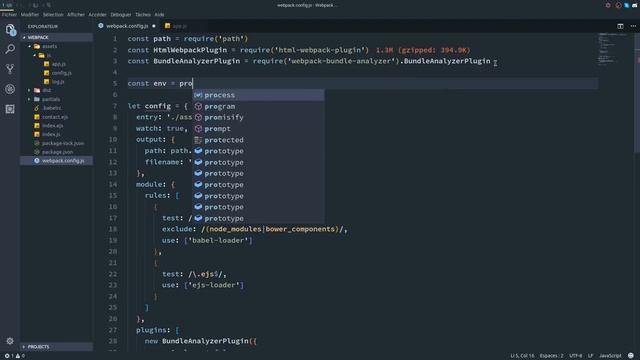Collapse the assets folder

pos(29,46)
